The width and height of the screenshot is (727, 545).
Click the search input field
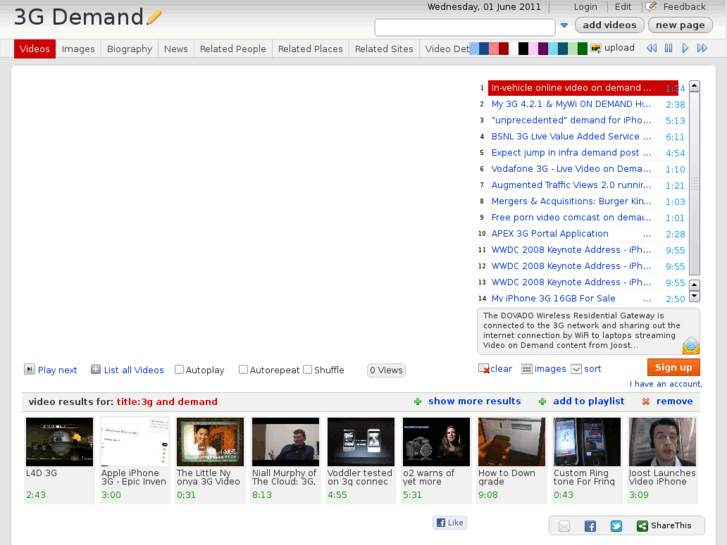[x=465, y=27]
